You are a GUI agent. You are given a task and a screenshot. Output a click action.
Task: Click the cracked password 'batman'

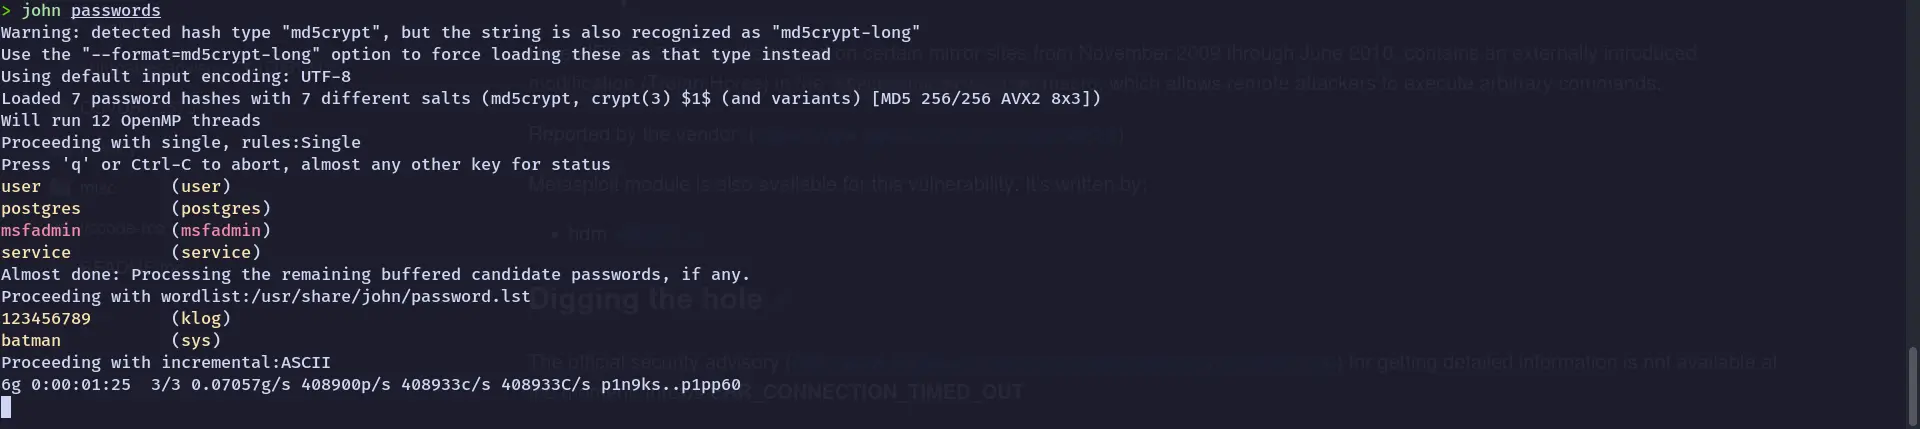pos(31,340)
